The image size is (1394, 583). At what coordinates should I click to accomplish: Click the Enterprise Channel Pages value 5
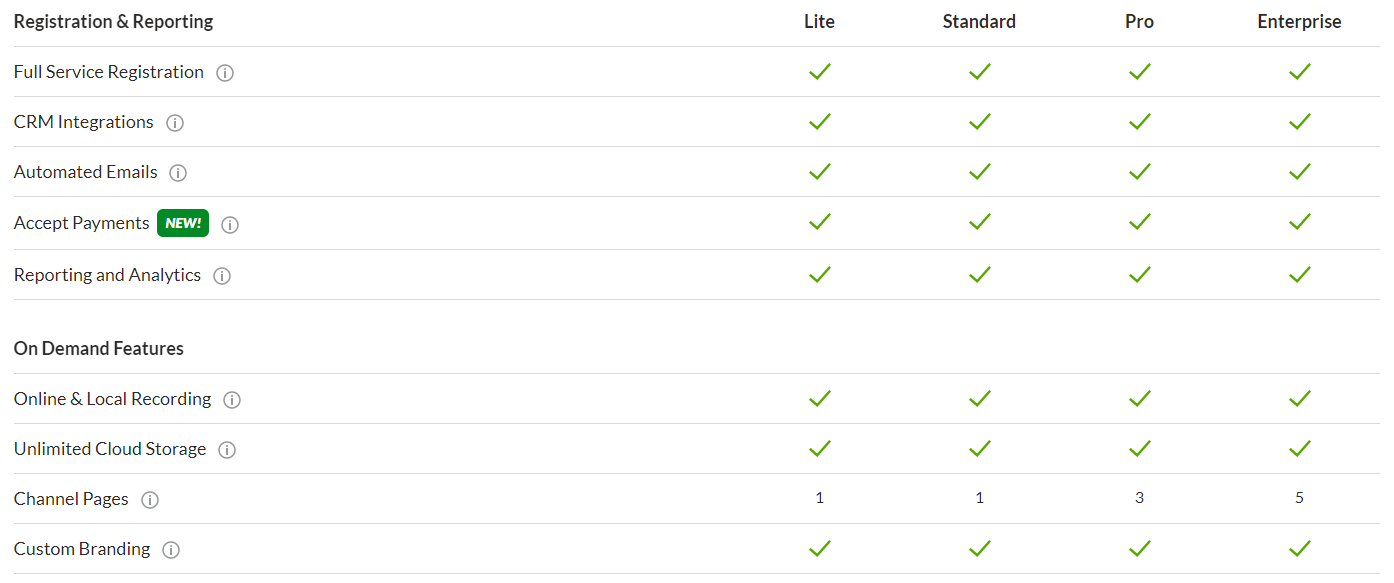1299,498
